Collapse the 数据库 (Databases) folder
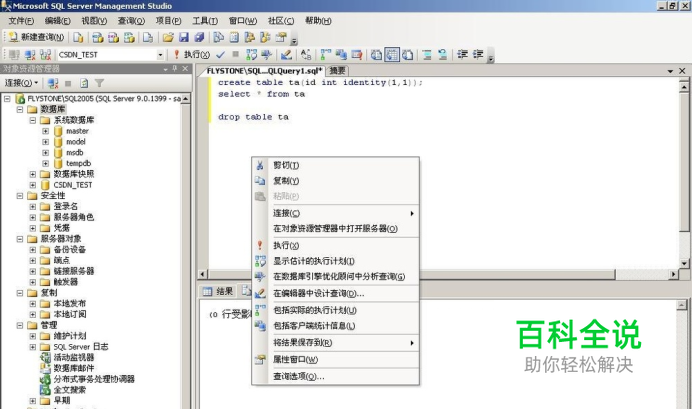 (20, 109)
